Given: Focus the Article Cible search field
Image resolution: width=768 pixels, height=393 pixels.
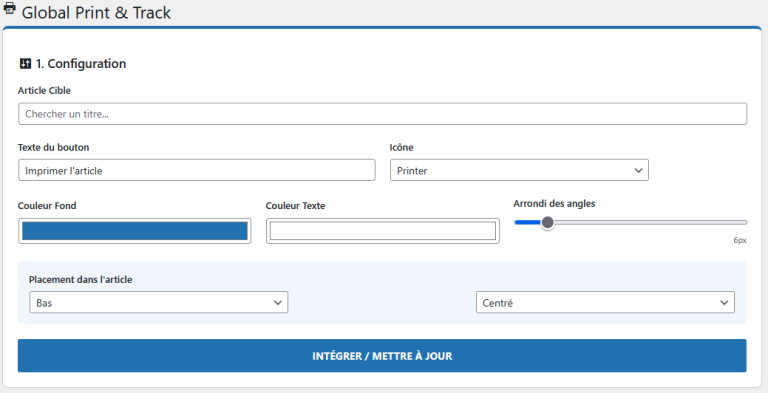Looking at the screenshot, I should pos(383,114).
